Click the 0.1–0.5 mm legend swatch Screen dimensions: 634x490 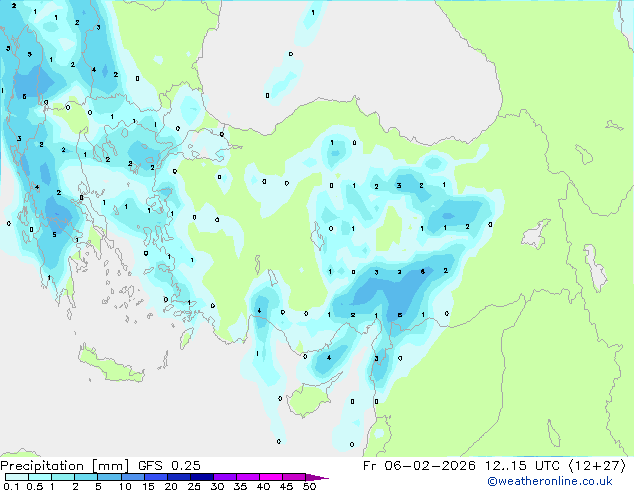click(17, 477)
